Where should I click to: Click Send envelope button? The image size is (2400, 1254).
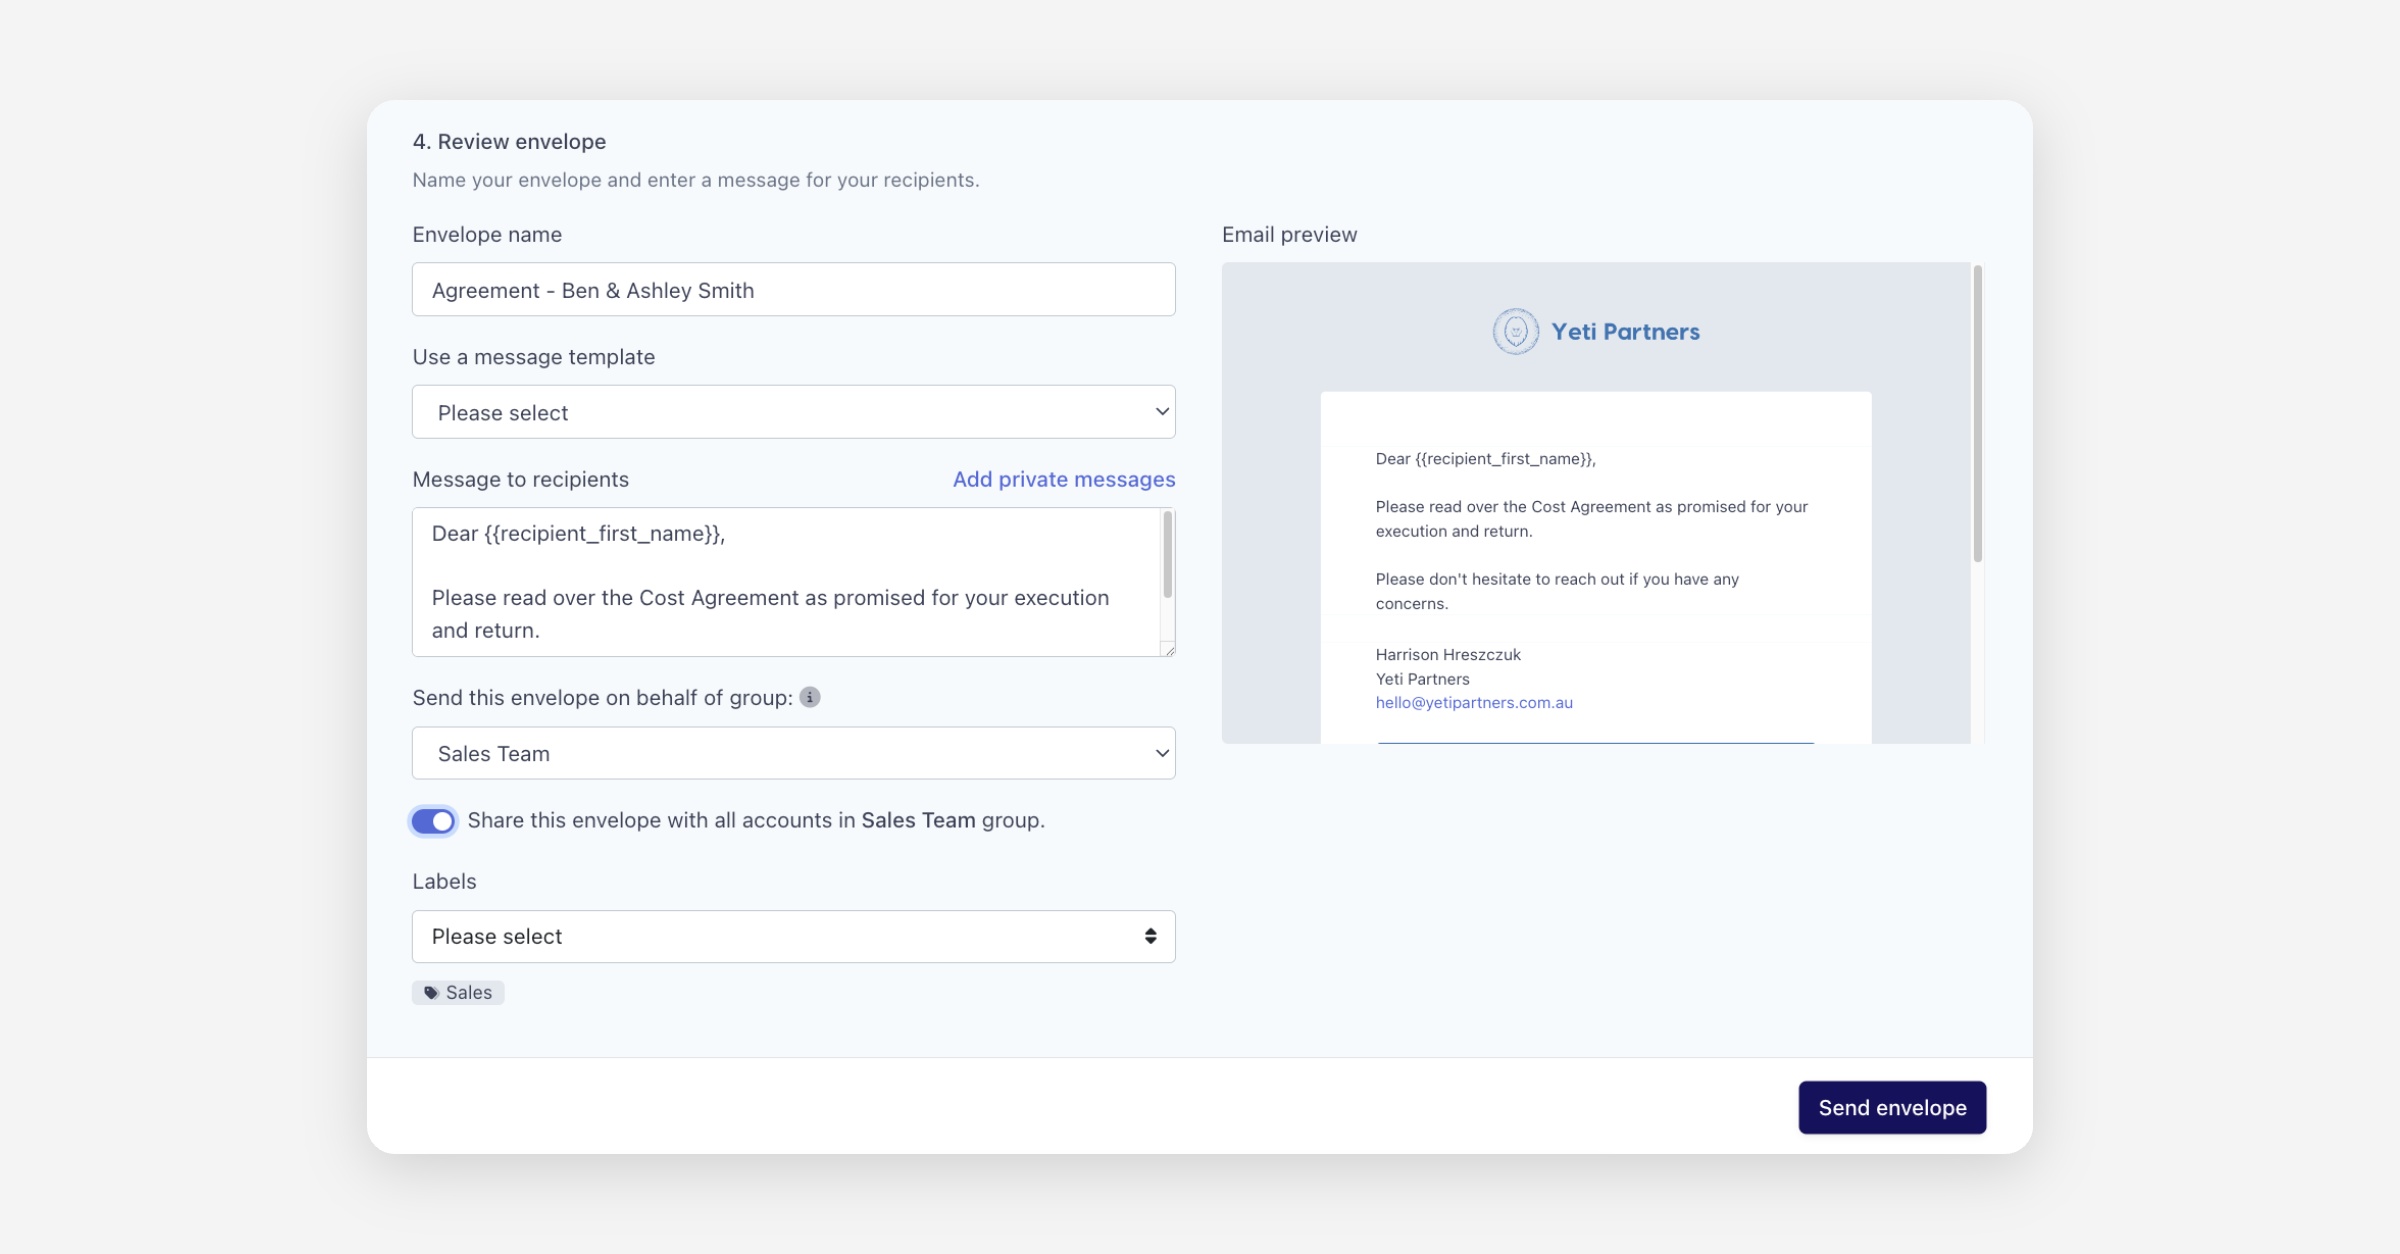[x=1891, y=1107]
